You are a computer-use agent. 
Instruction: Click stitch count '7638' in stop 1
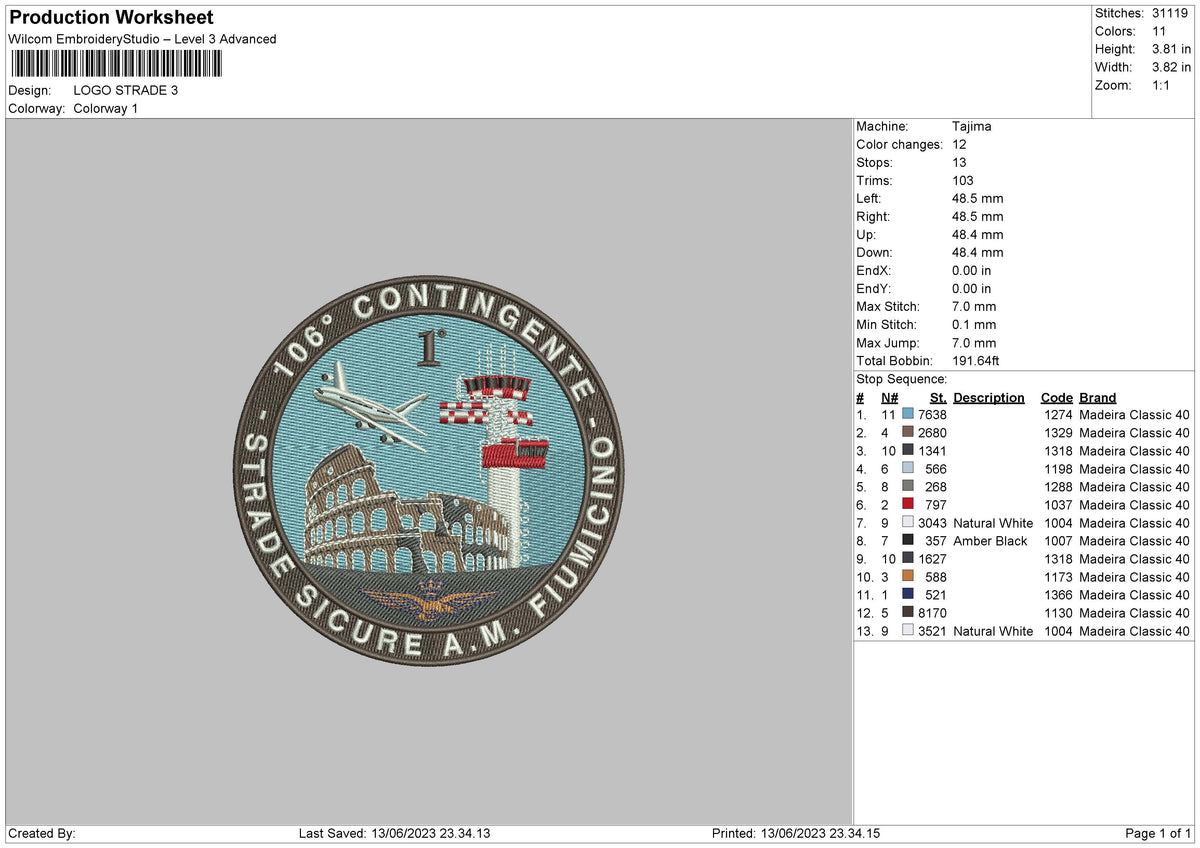tap(932, 414)
